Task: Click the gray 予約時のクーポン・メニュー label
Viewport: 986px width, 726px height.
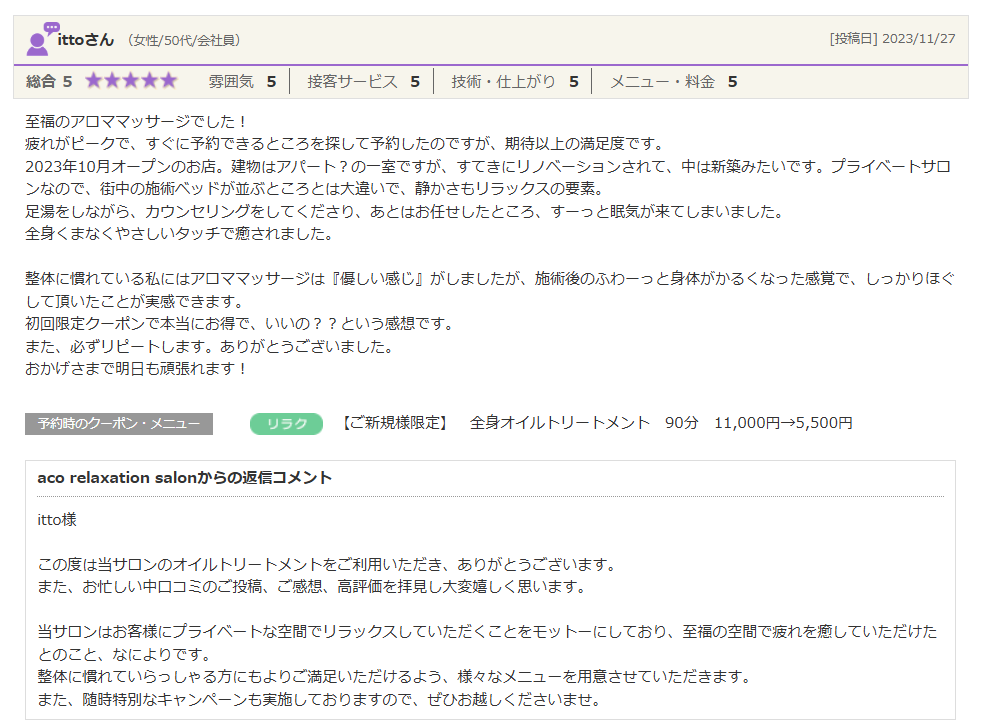Action: (119, 424)
